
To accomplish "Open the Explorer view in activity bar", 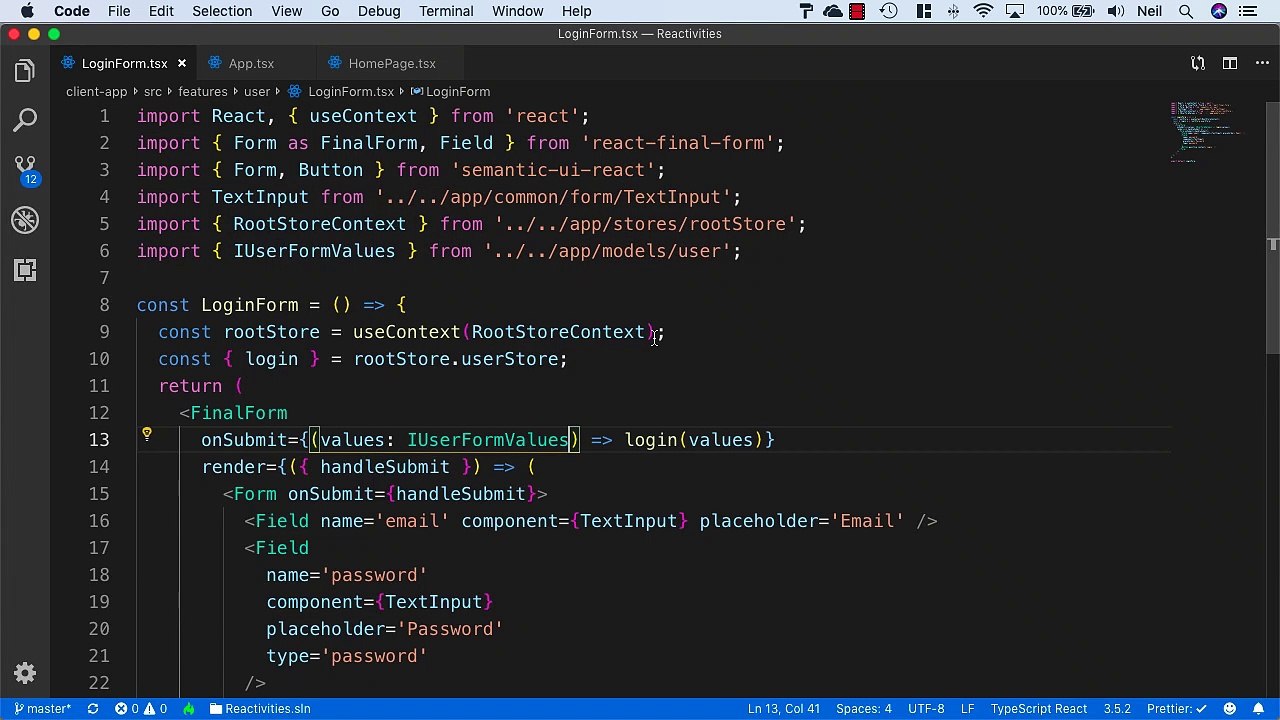I will pos(25,71).
